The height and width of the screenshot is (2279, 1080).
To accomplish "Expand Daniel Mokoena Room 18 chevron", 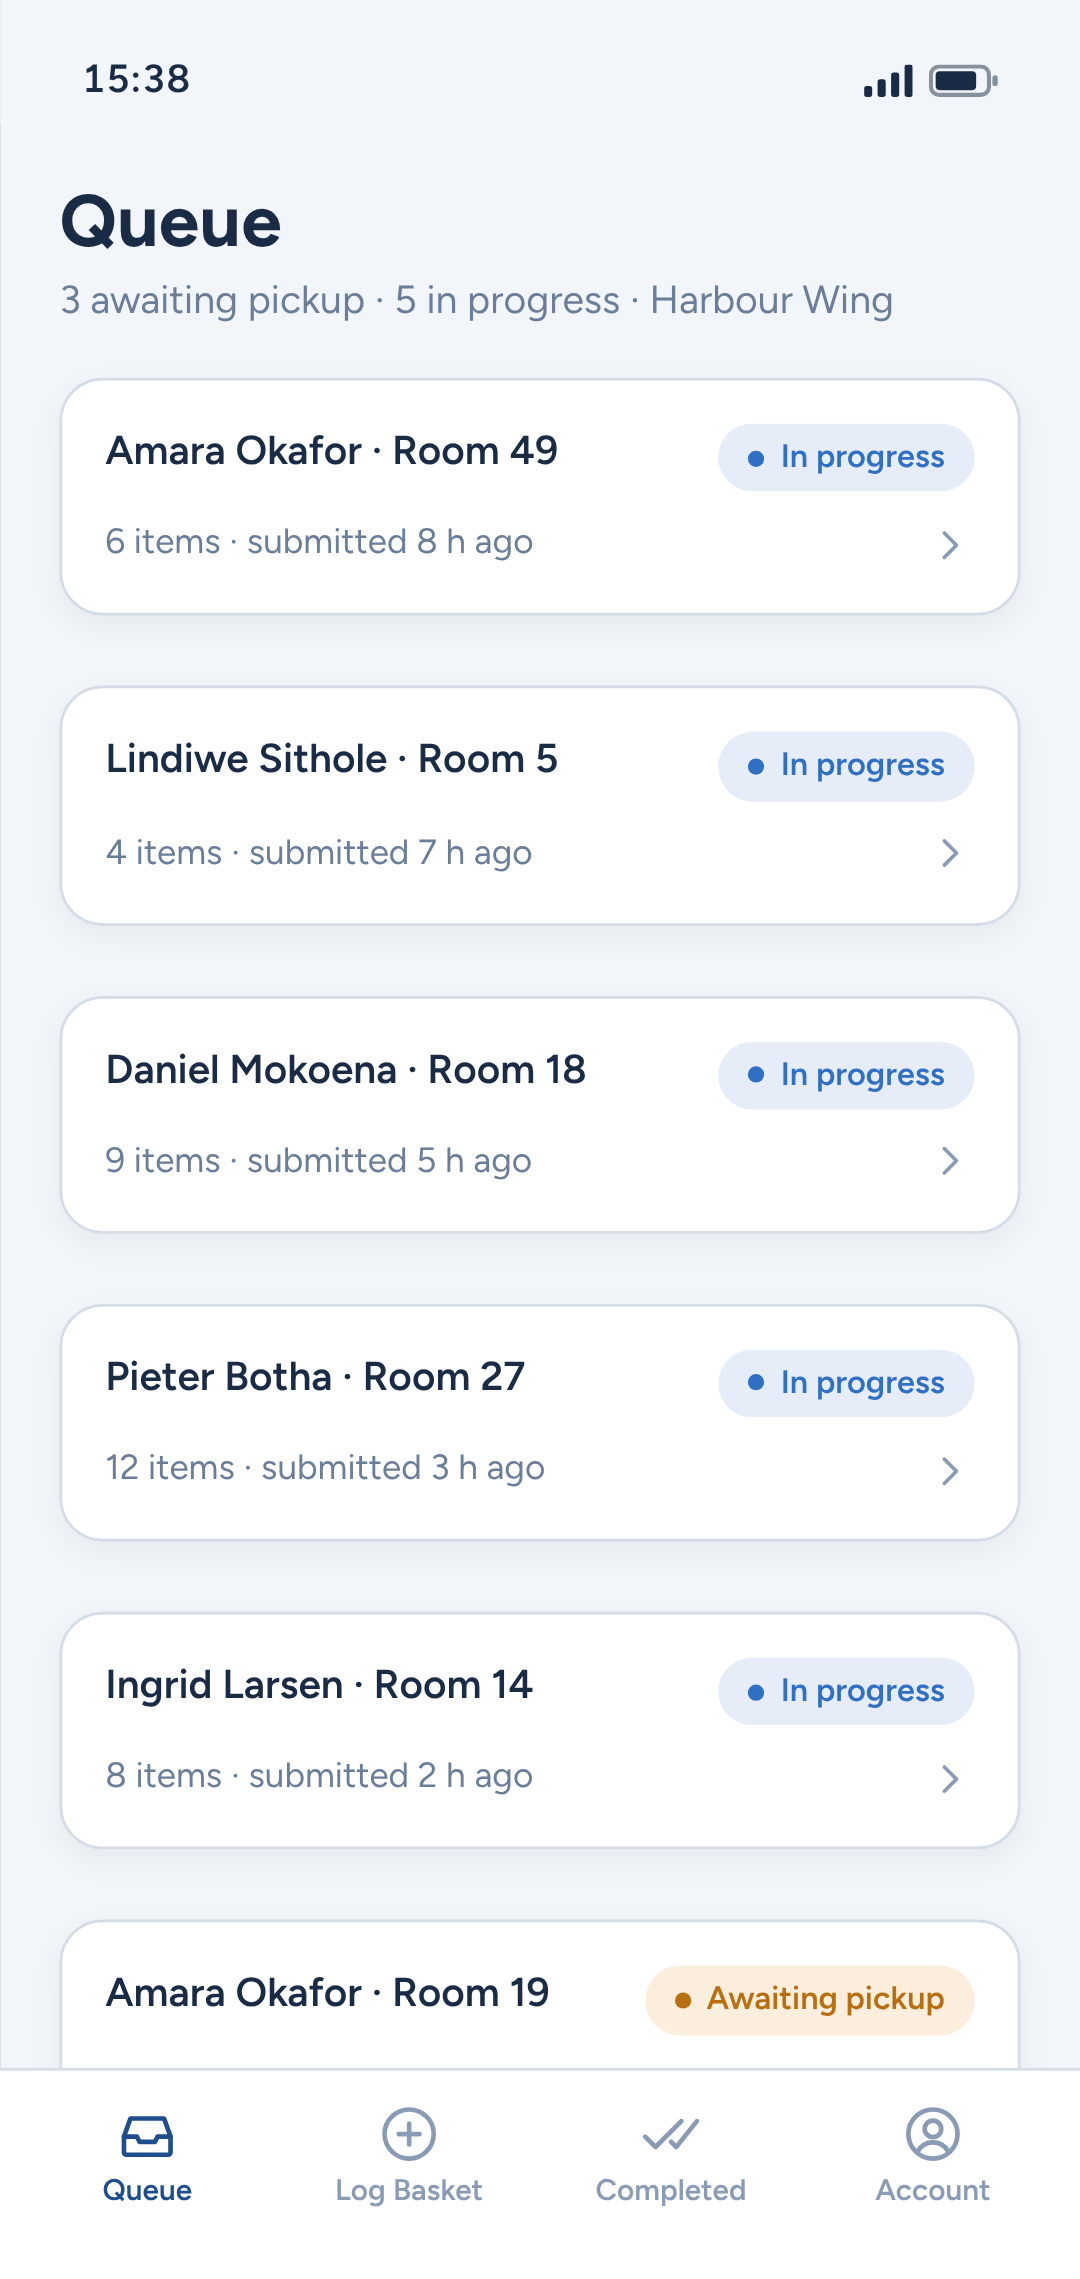I will pos(950,1161).
